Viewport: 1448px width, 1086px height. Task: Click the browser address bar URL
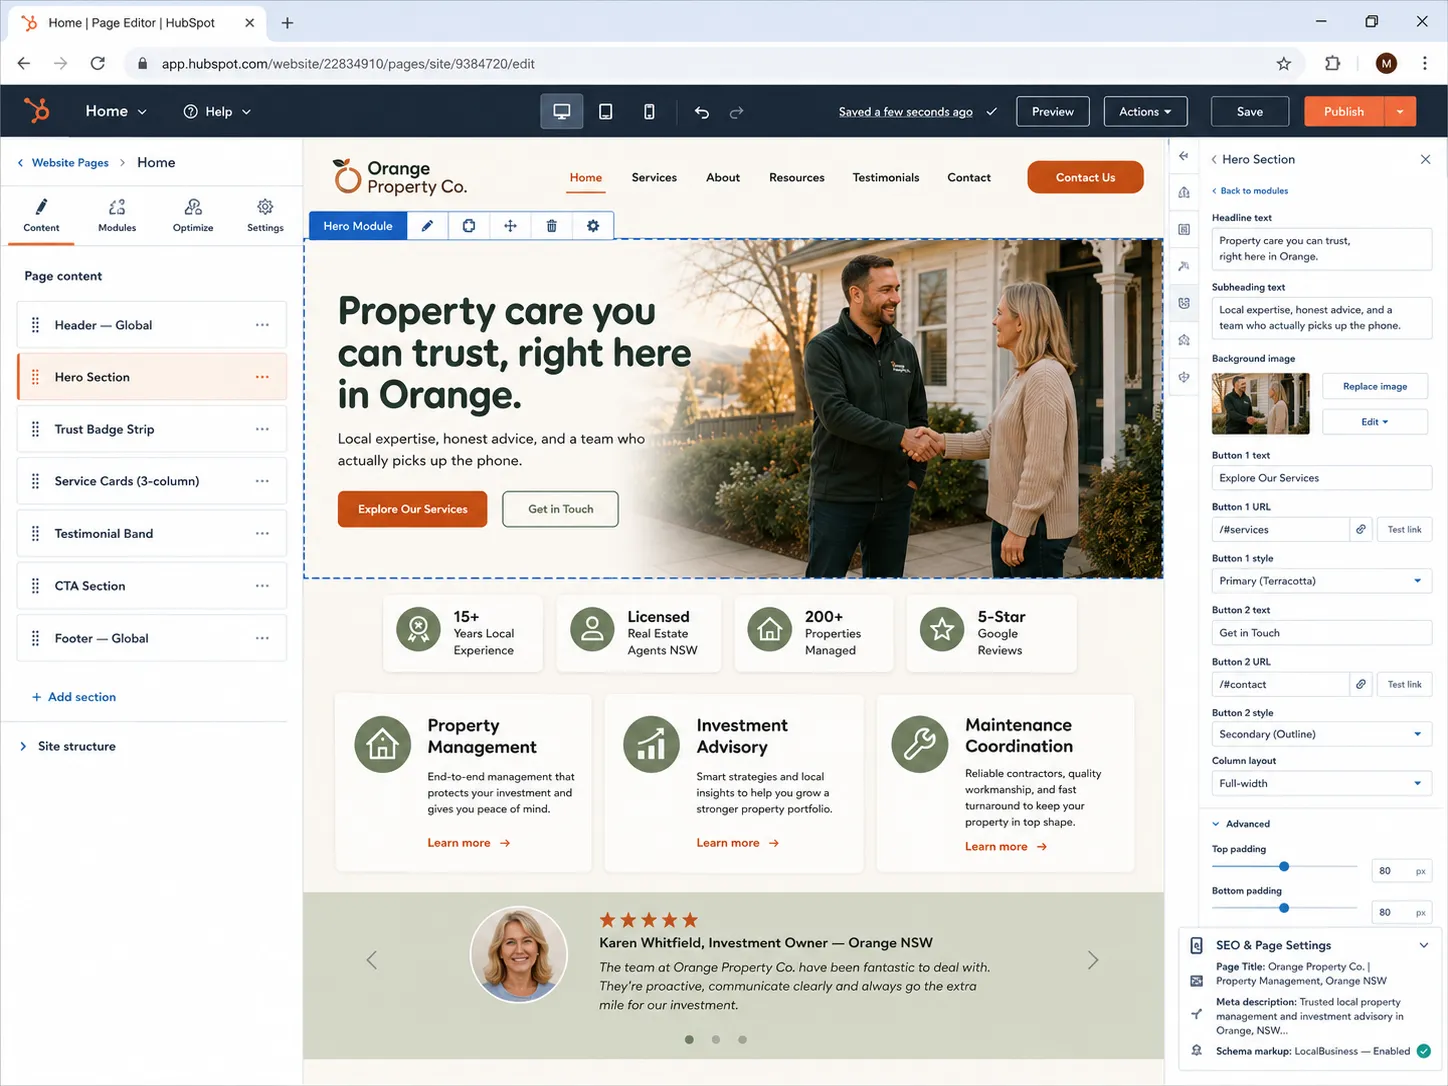(x=348, y=63)
